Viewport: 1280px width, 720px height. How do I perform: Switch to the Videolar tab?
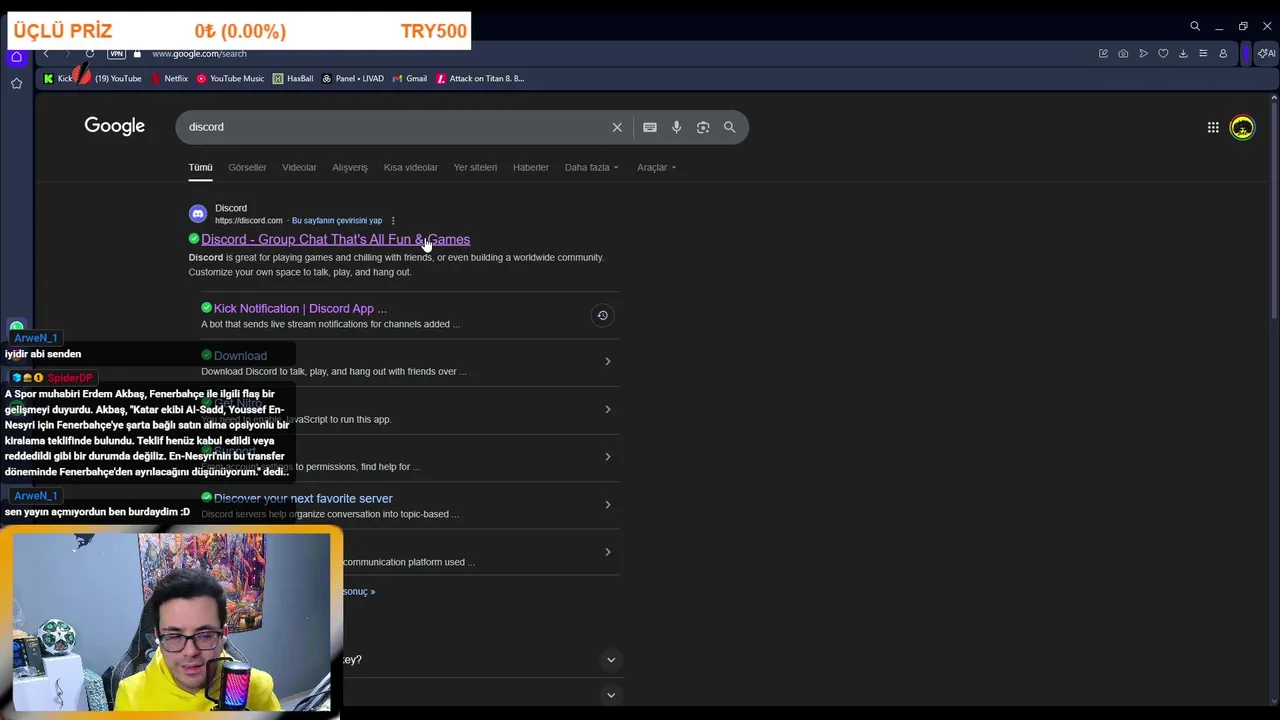(x=299, y=167)
